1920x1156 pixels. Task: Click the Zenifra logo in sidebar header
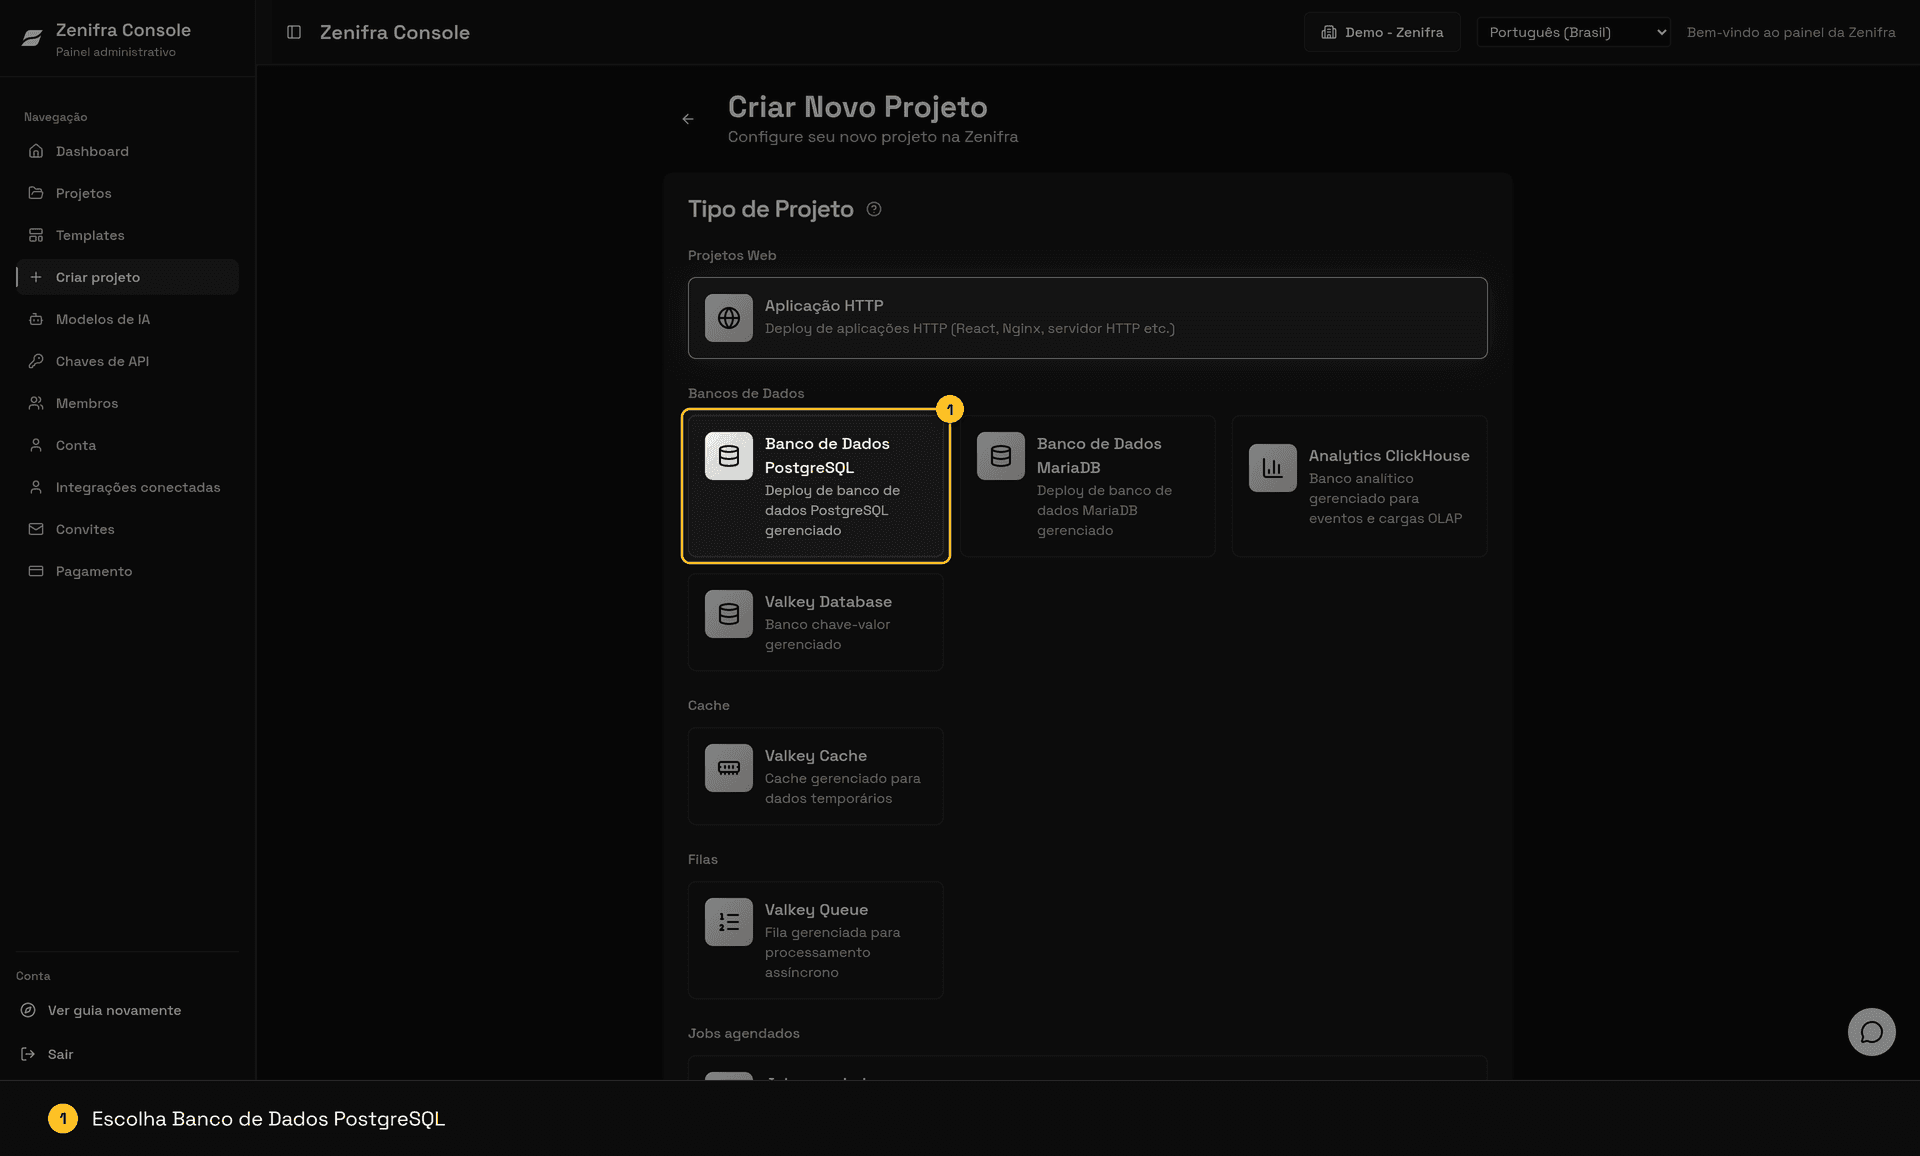tap(32, 38)
